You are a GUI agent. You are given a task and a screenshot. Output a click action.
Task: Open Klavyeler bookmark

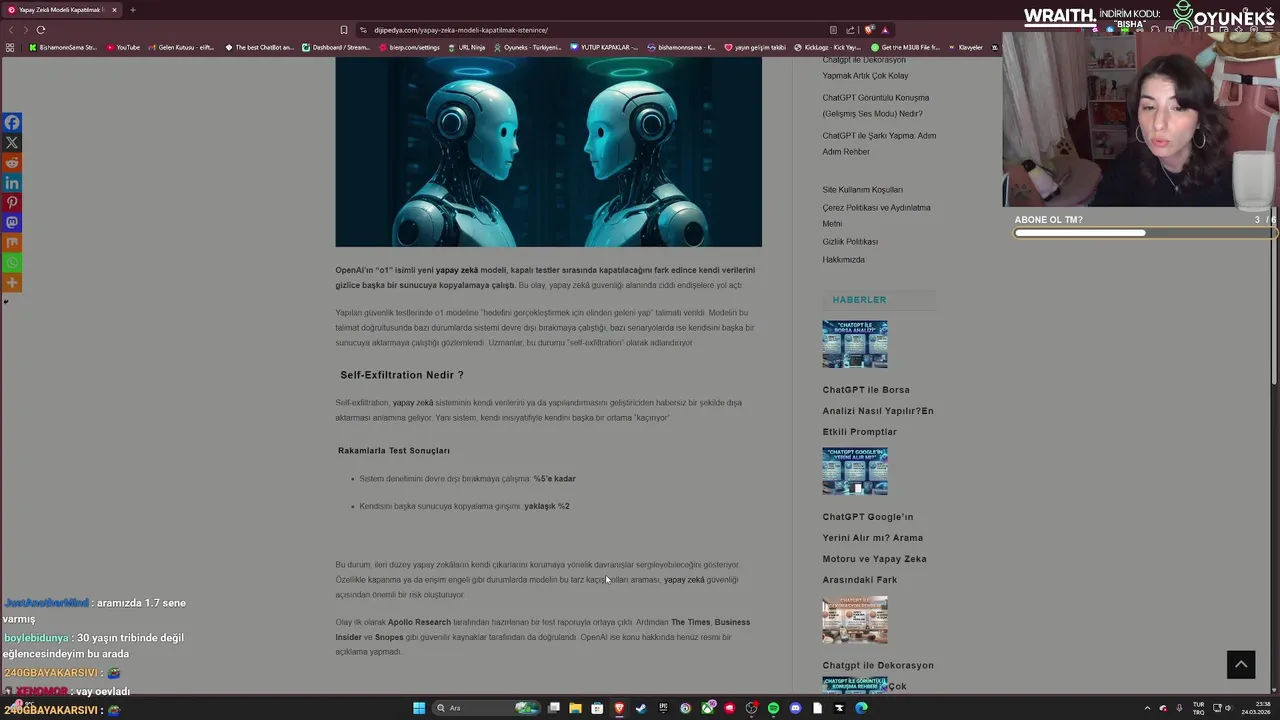965,47
